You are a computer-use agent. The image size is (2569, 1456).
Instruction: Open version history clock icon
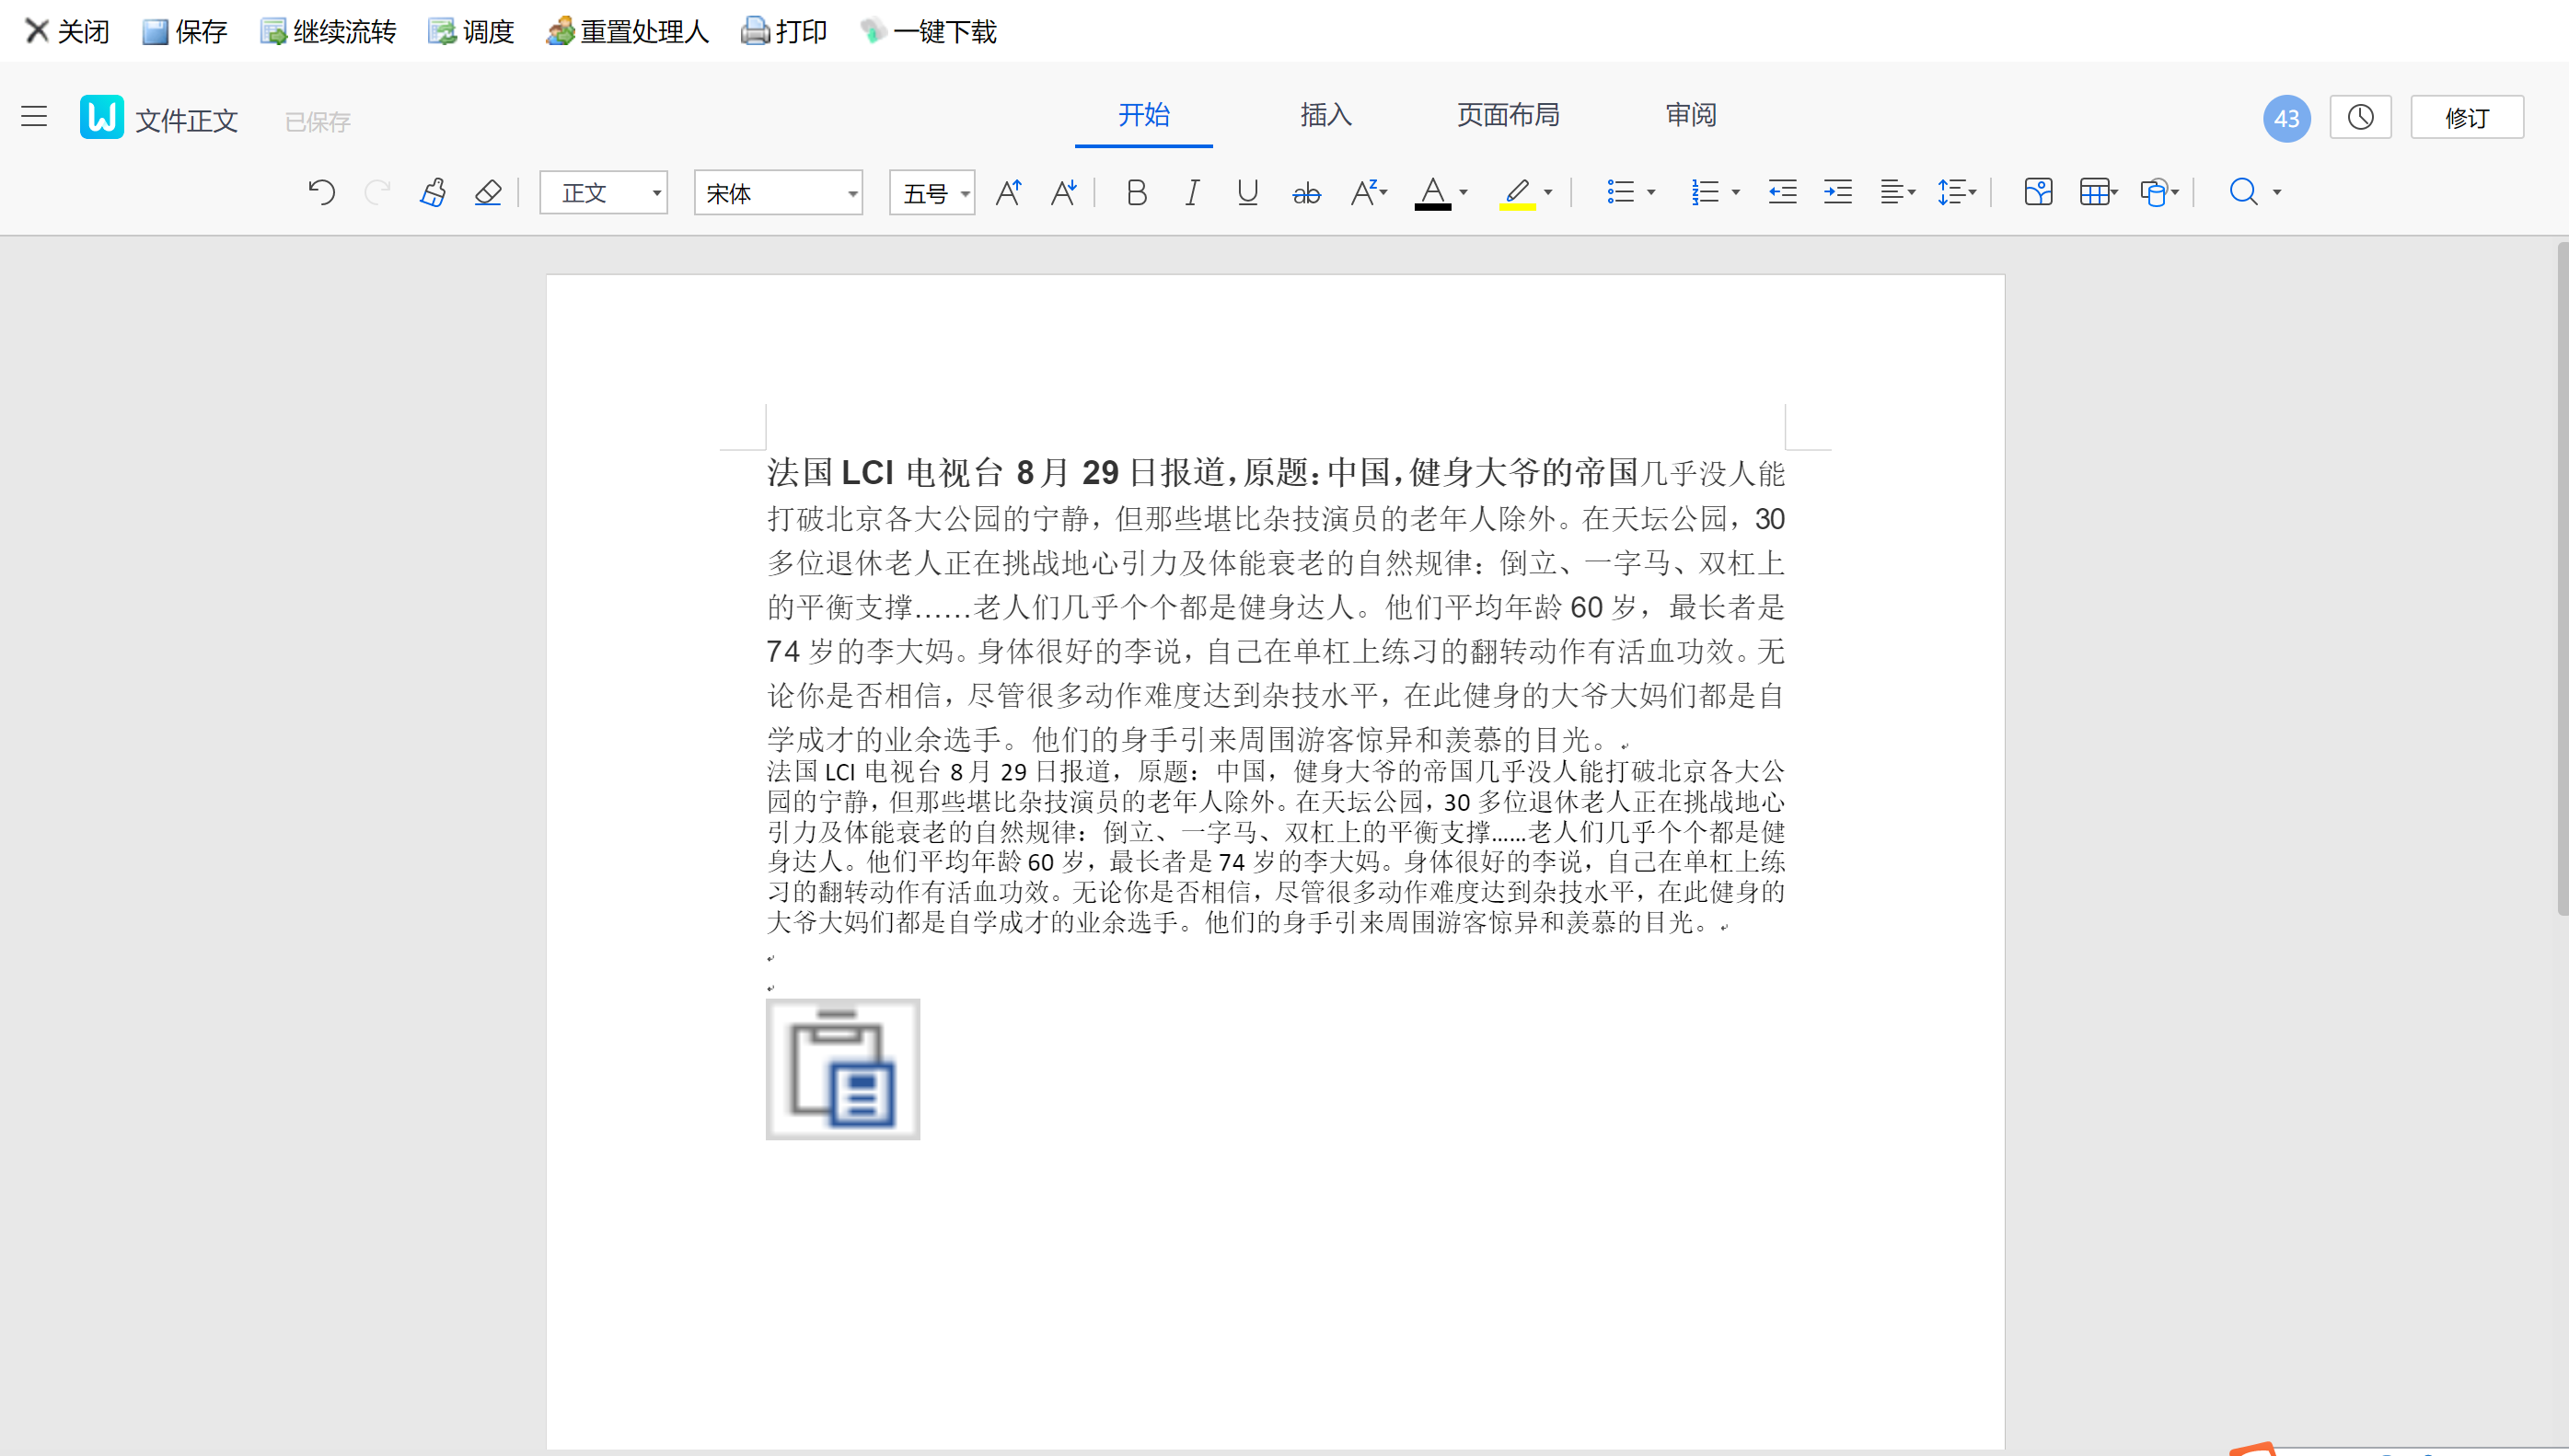point(2360,118)
